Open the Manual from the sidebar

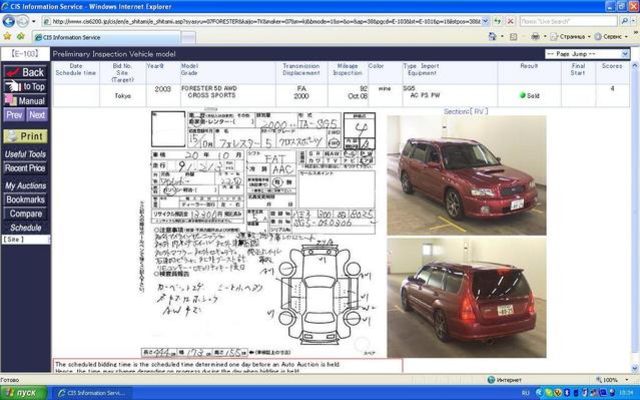click(x=25, y=100)
